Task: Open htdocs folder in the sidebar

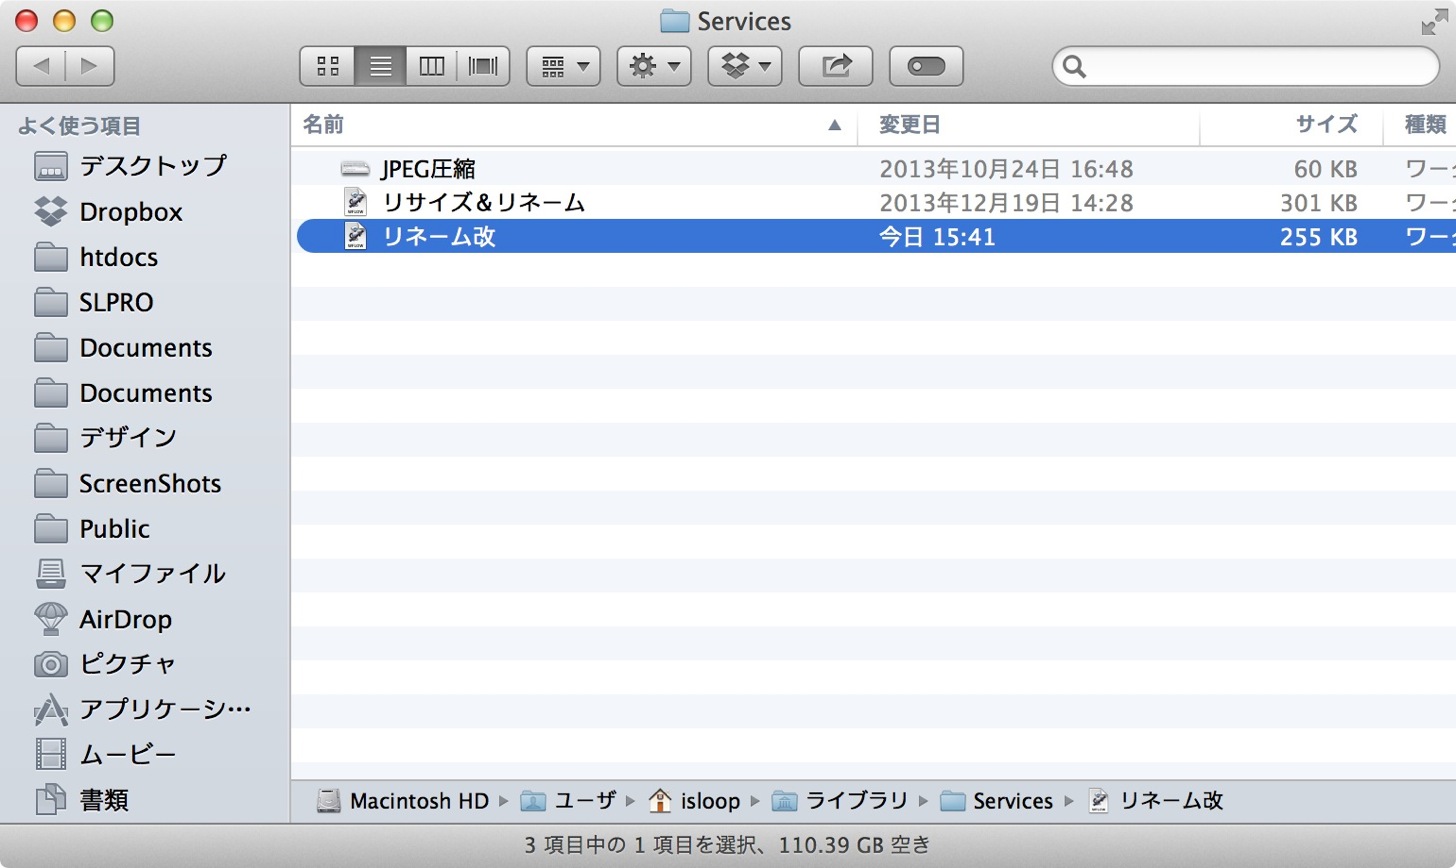Action: pos(96,257)
